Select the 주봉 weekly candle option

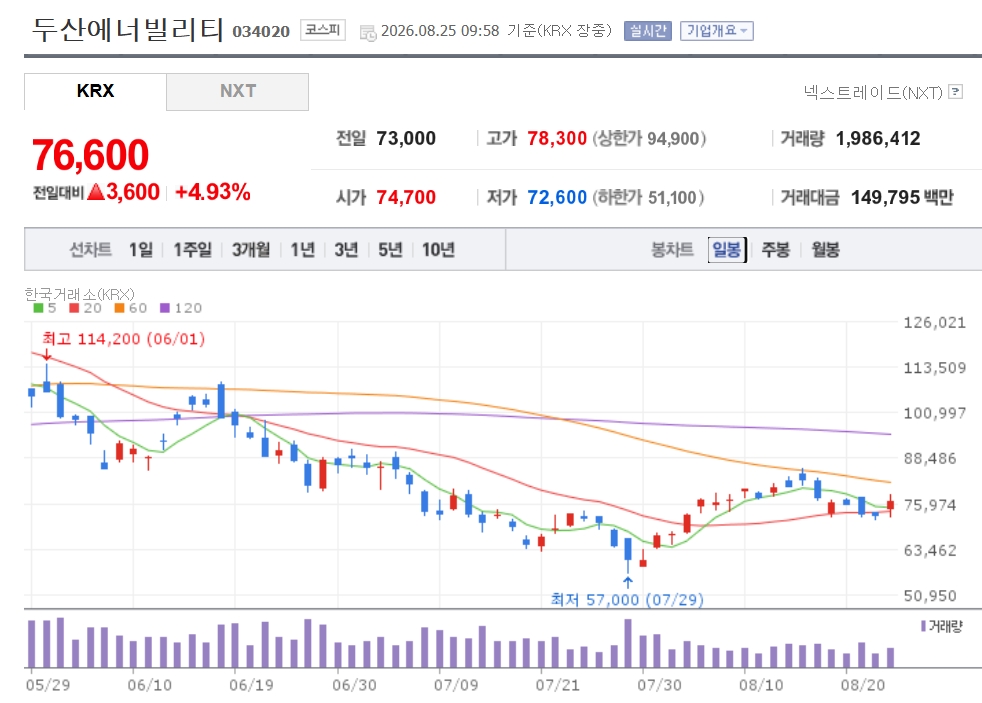pyautogui.click(x=775, y=250)
